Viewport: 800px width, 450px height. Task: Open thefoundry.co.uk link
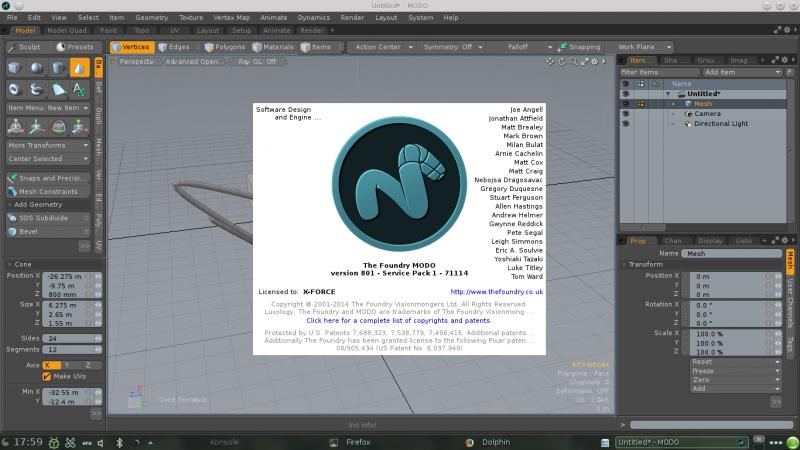[496, 292]
